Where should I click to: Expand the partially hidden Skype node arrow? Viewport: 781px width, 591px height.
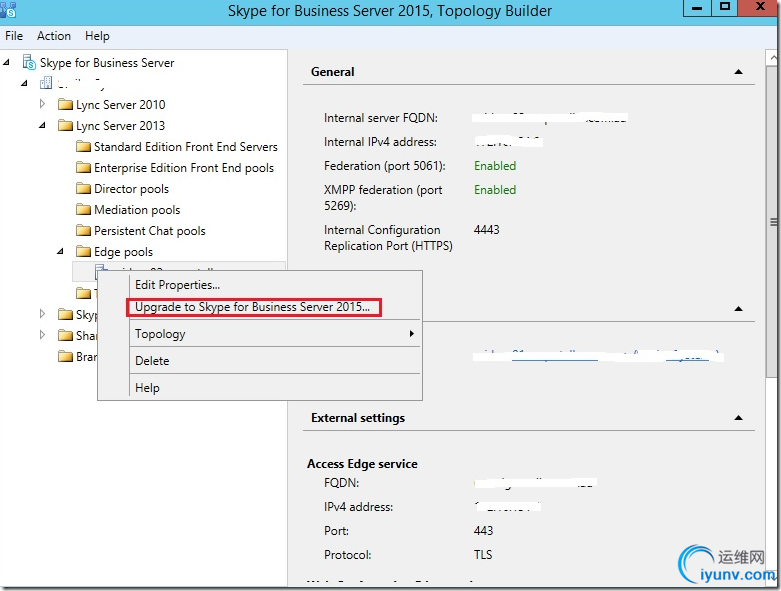(x=42, y=314)
